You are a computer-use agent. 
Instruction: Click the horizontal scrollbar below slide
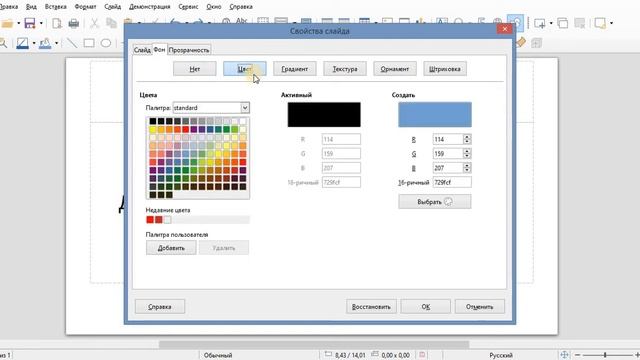coord(314,344)
